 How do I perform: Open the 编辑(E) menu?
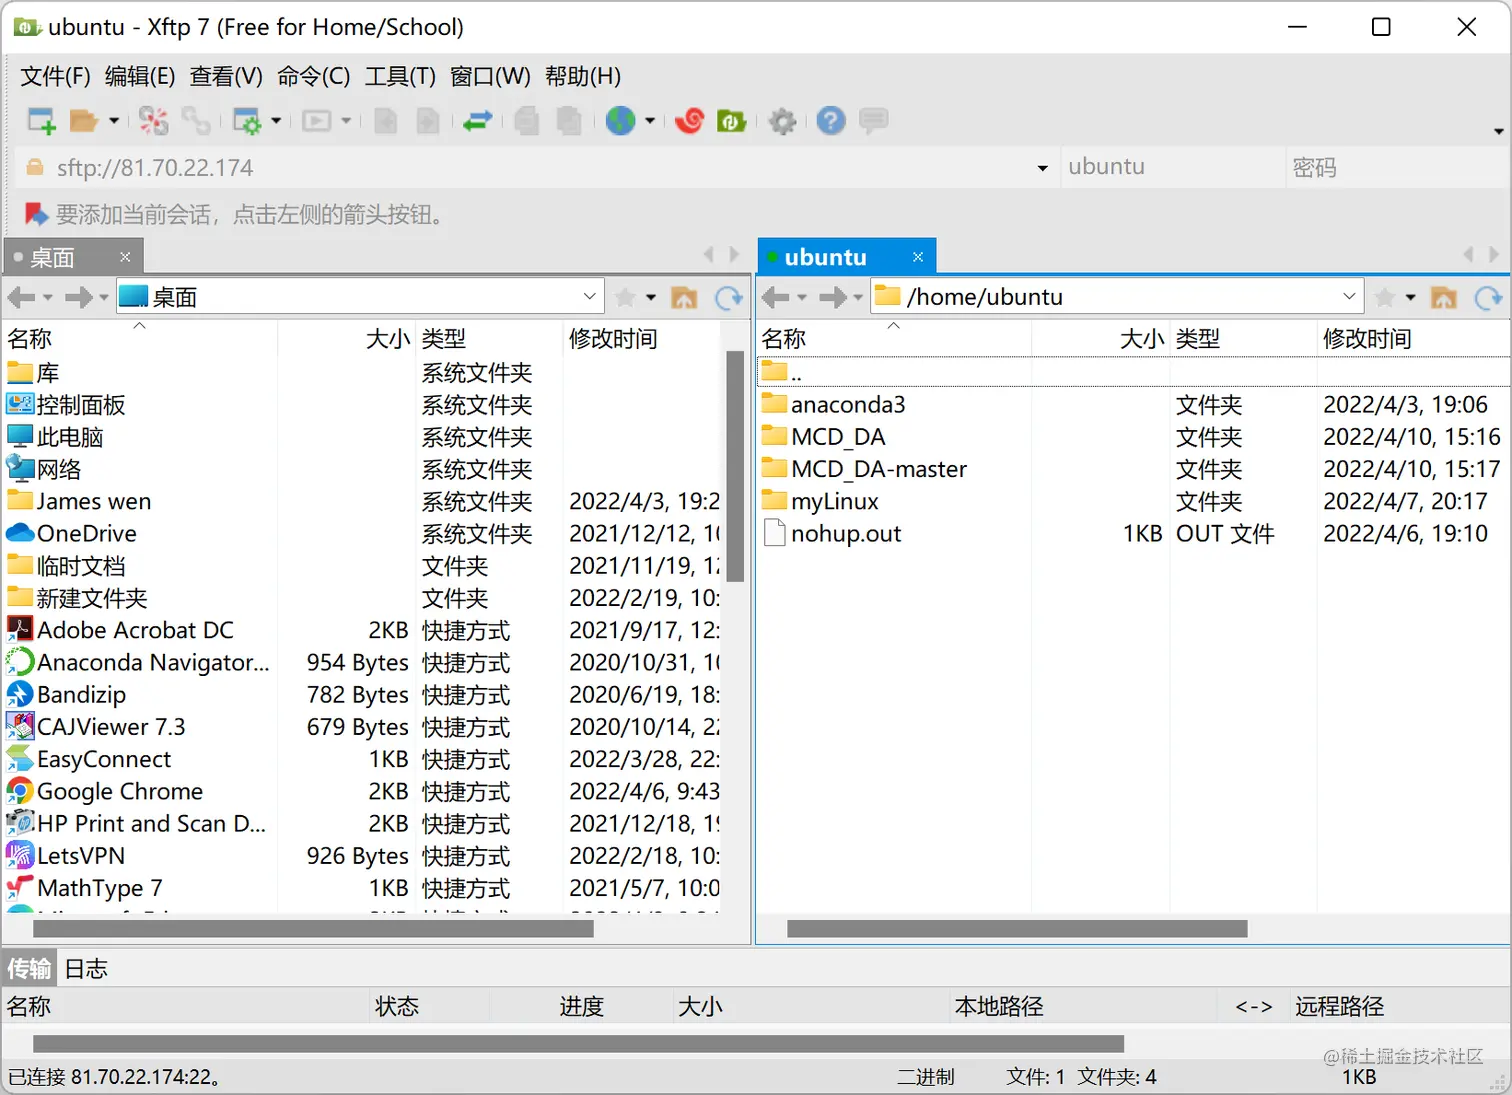(x=140, y=77)
